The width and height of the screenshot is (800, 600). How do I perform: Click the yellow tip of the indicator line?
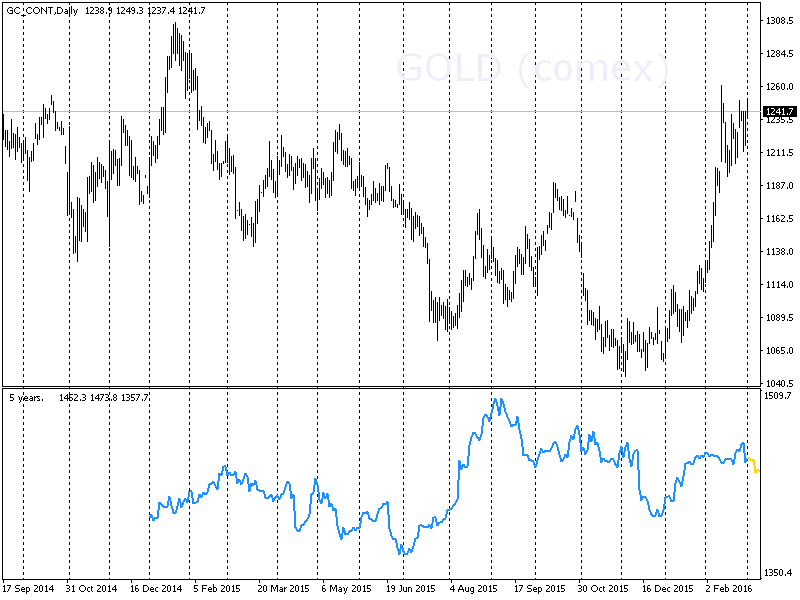point(752,463)
